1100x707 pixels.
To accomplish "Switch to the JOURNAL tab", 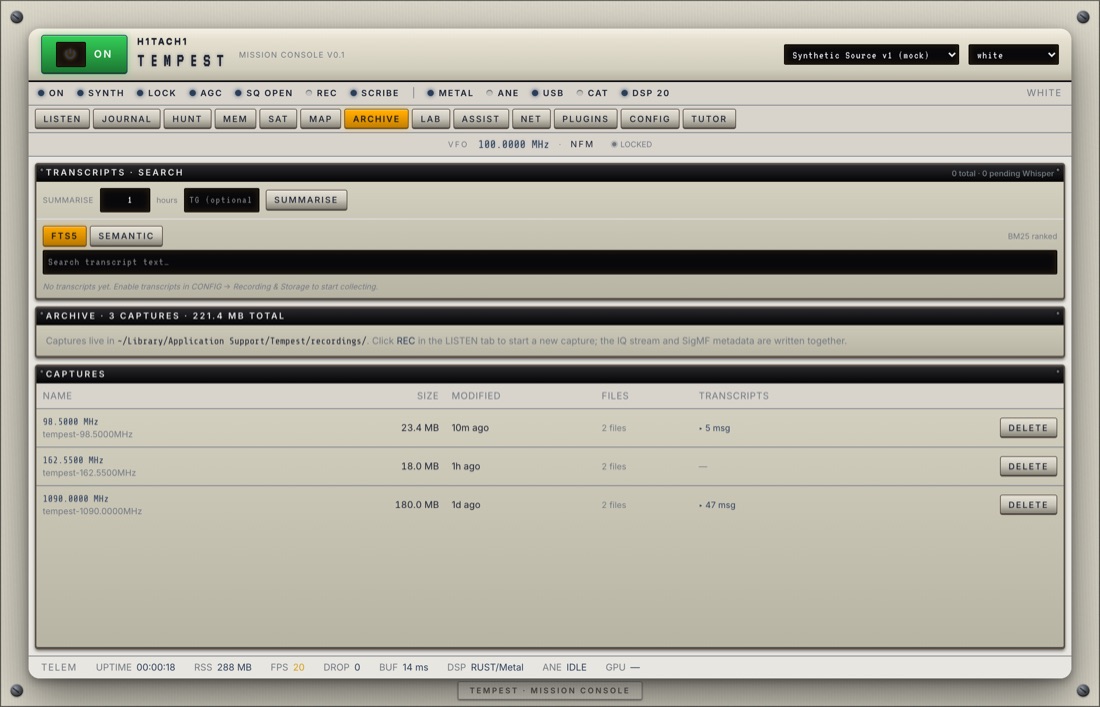I will (126, 119).
